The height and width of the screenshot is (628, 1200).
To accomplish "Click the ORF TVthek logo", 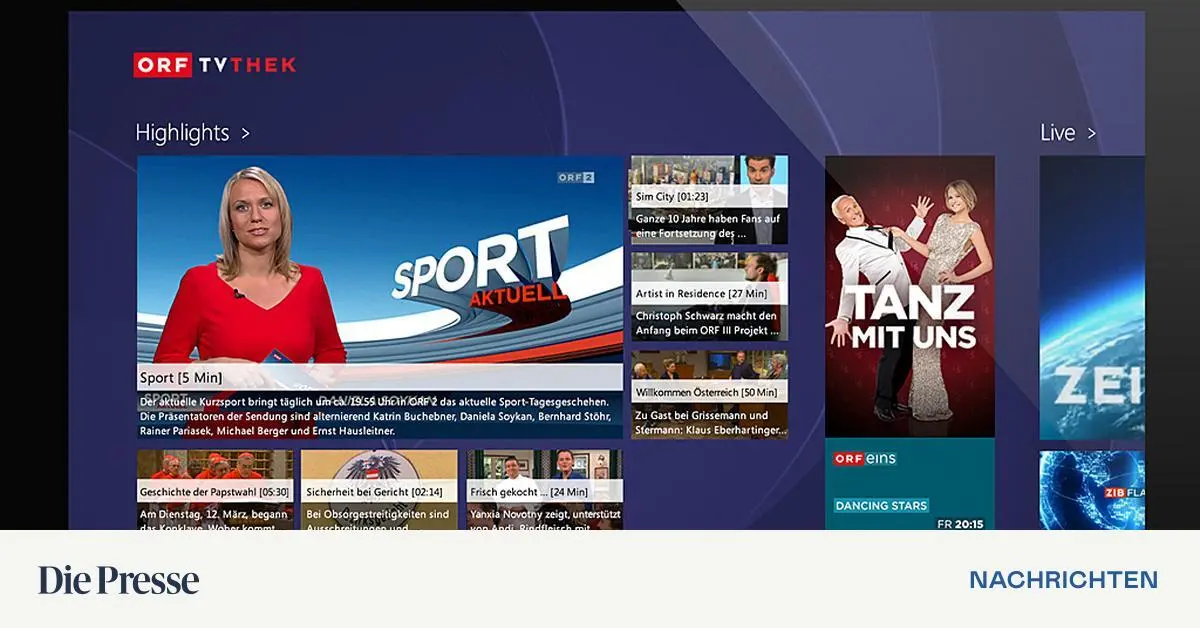I will click(215, 65).
